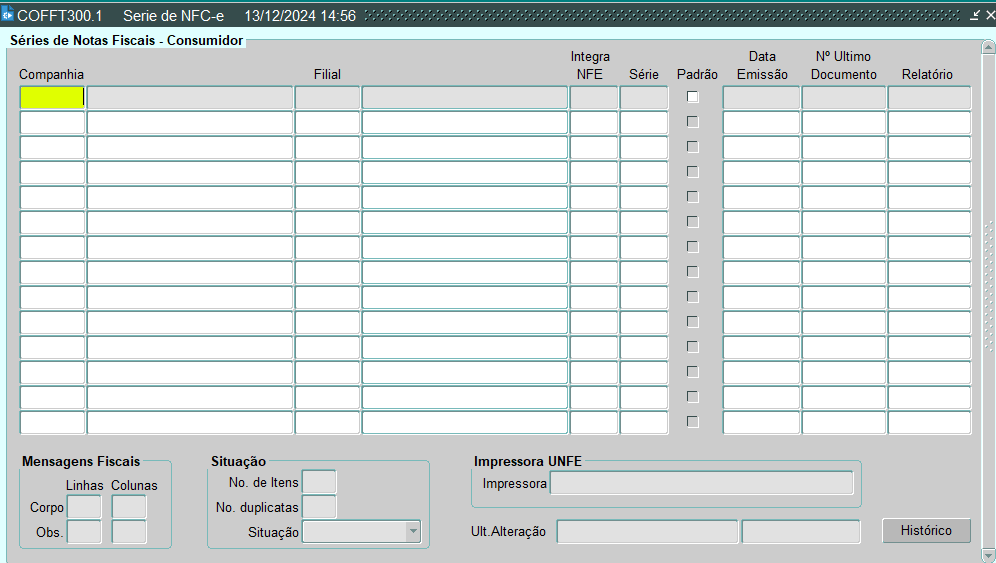Image resolution: width=996 pixels, height=563 pixels.
Task: Toggle the Padrão checkbox in second row
Action: coord(692,122)
